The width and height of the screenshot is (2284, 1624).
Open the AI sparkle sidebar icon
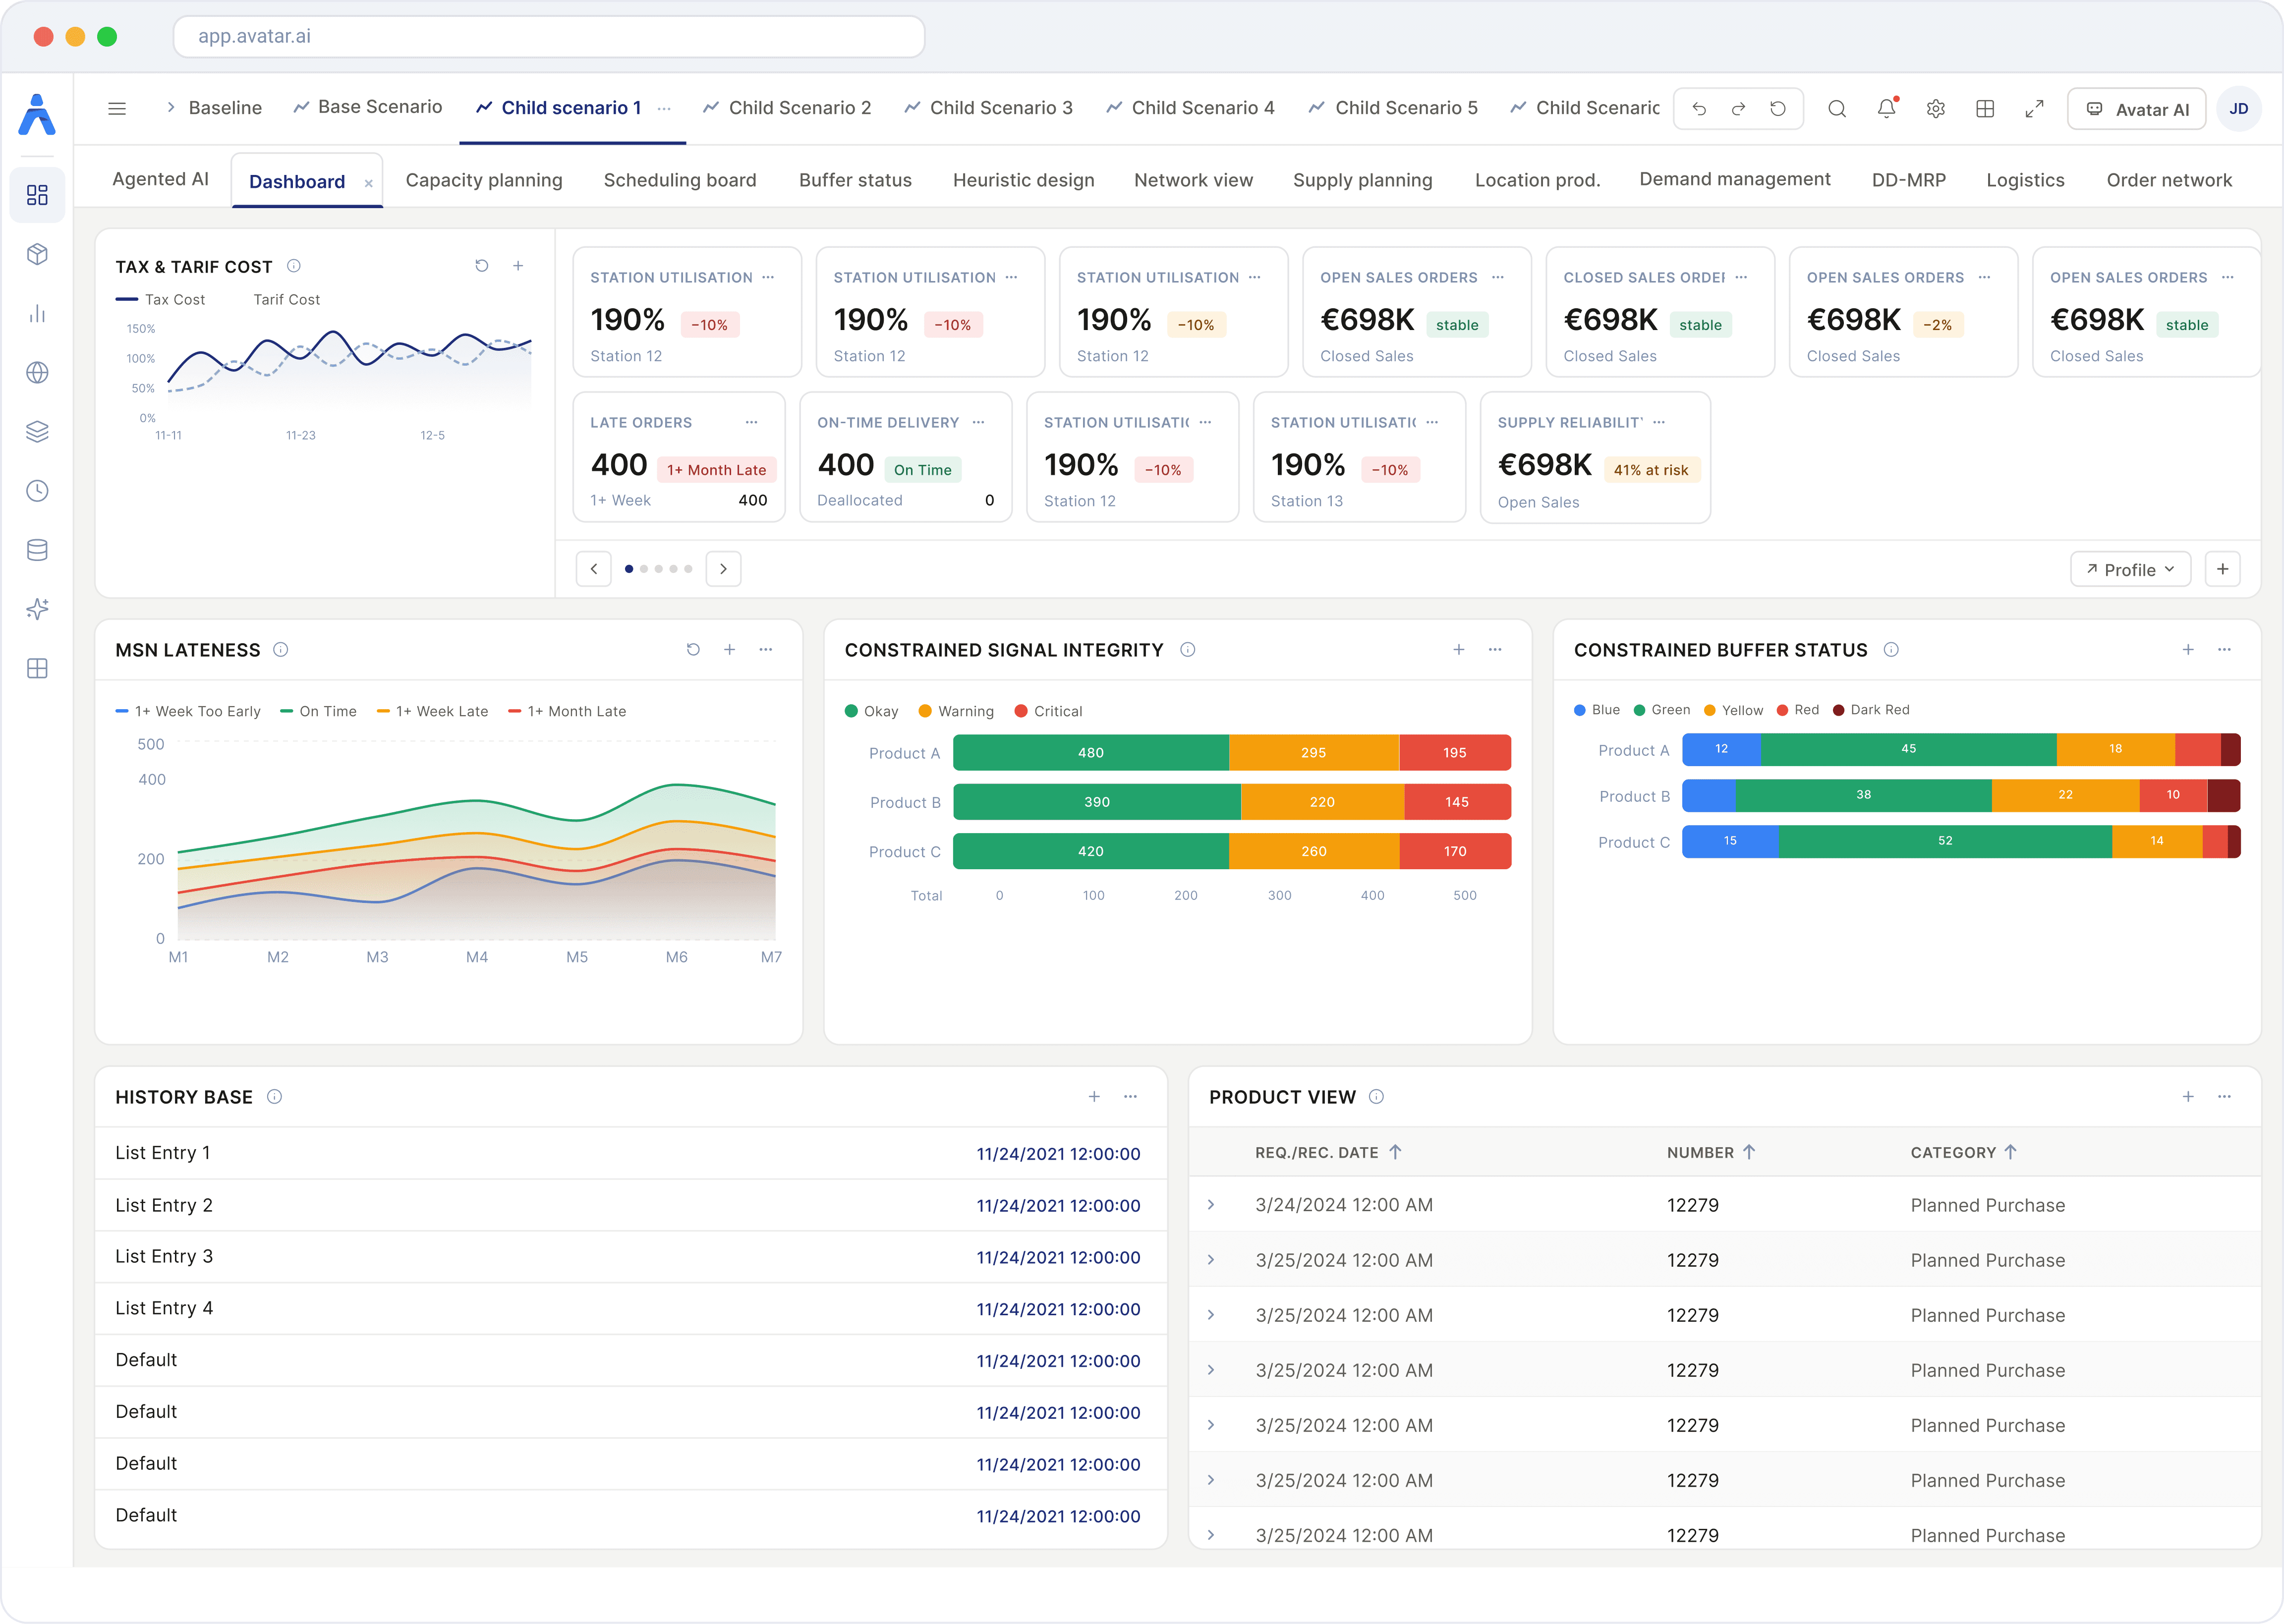(37, 609)
